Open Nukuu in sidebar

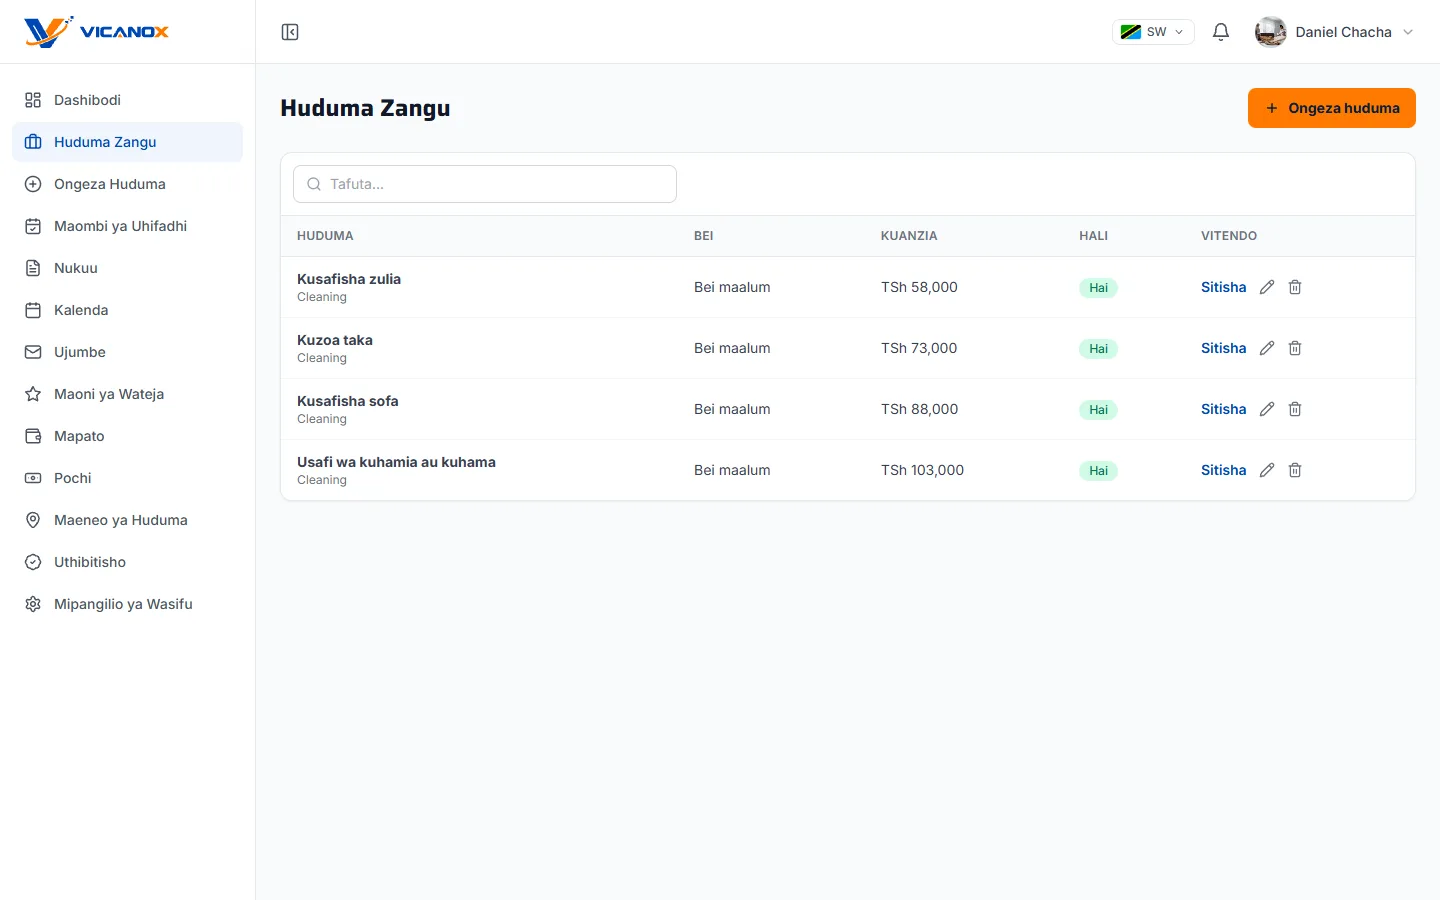pyautogui.click(x=127, y=268)
